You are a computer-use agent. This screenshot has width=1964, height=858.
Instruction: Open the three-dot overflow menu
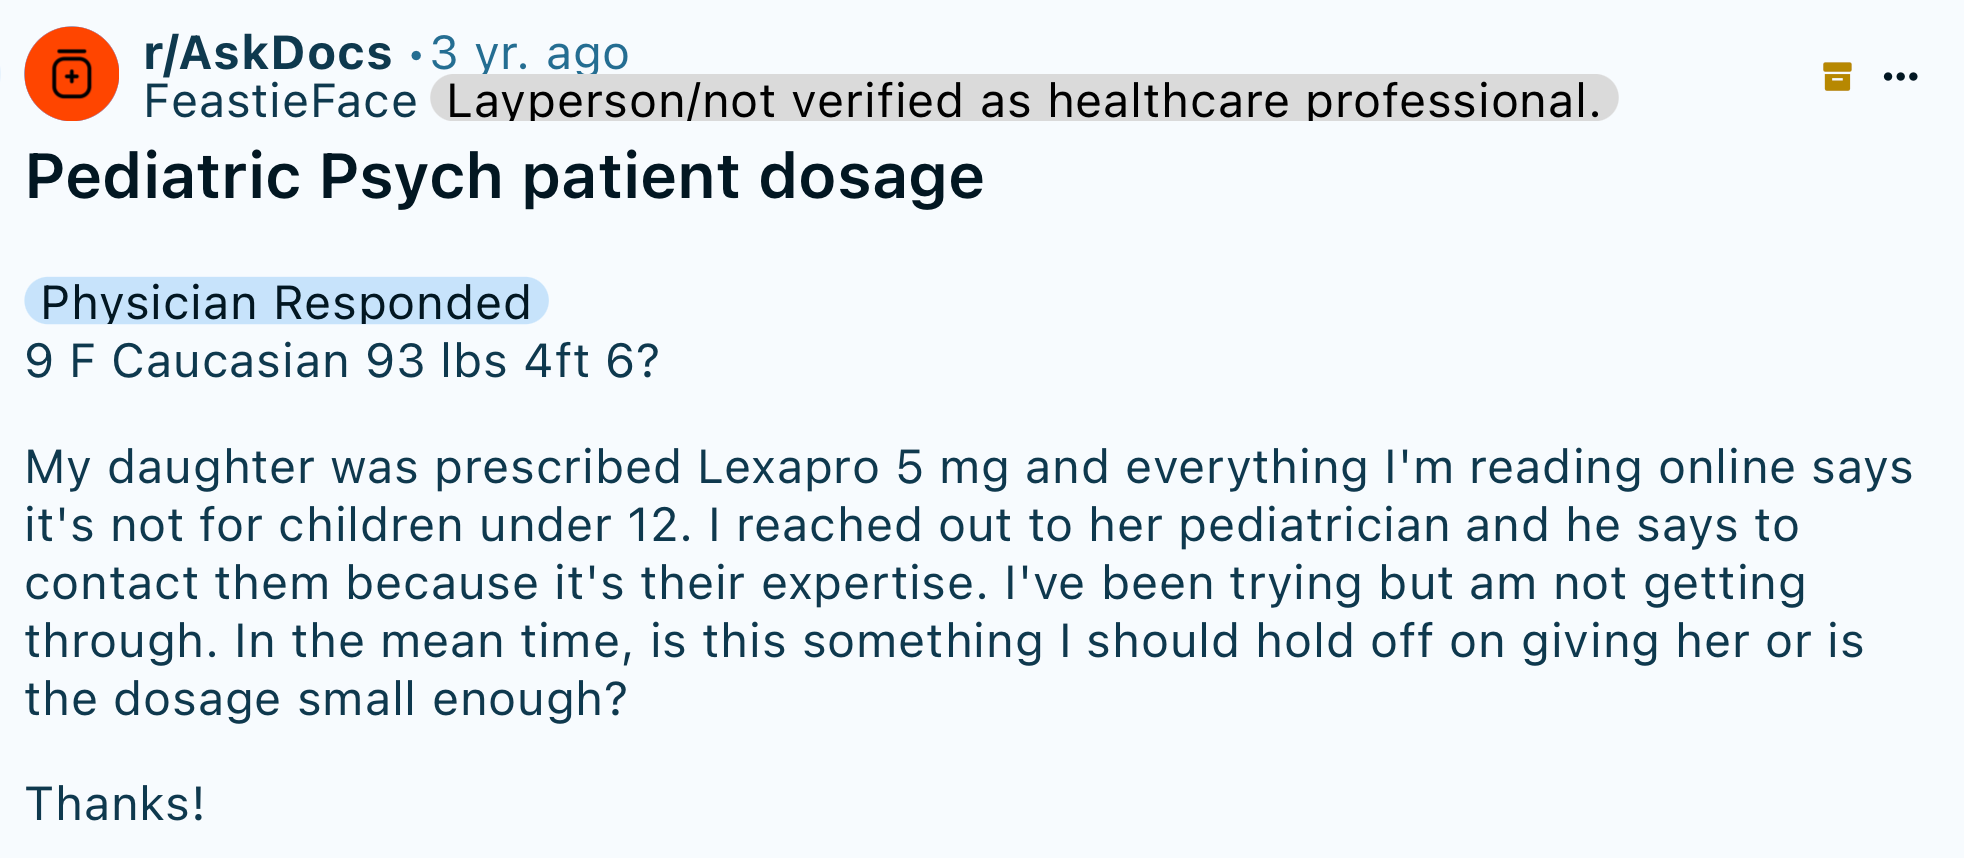(1900, 77)
